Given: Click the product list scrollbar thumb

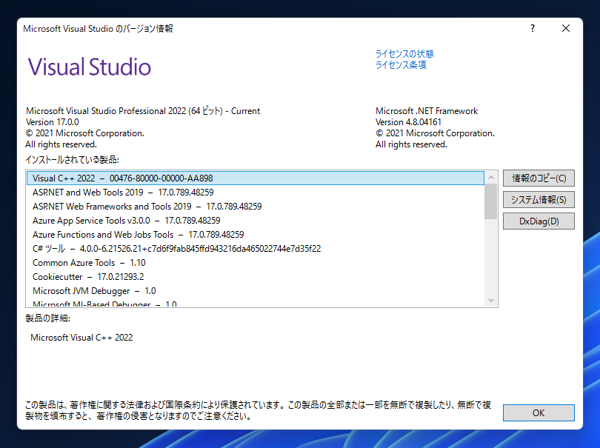Looking at the screenshot, I should 491,202.
